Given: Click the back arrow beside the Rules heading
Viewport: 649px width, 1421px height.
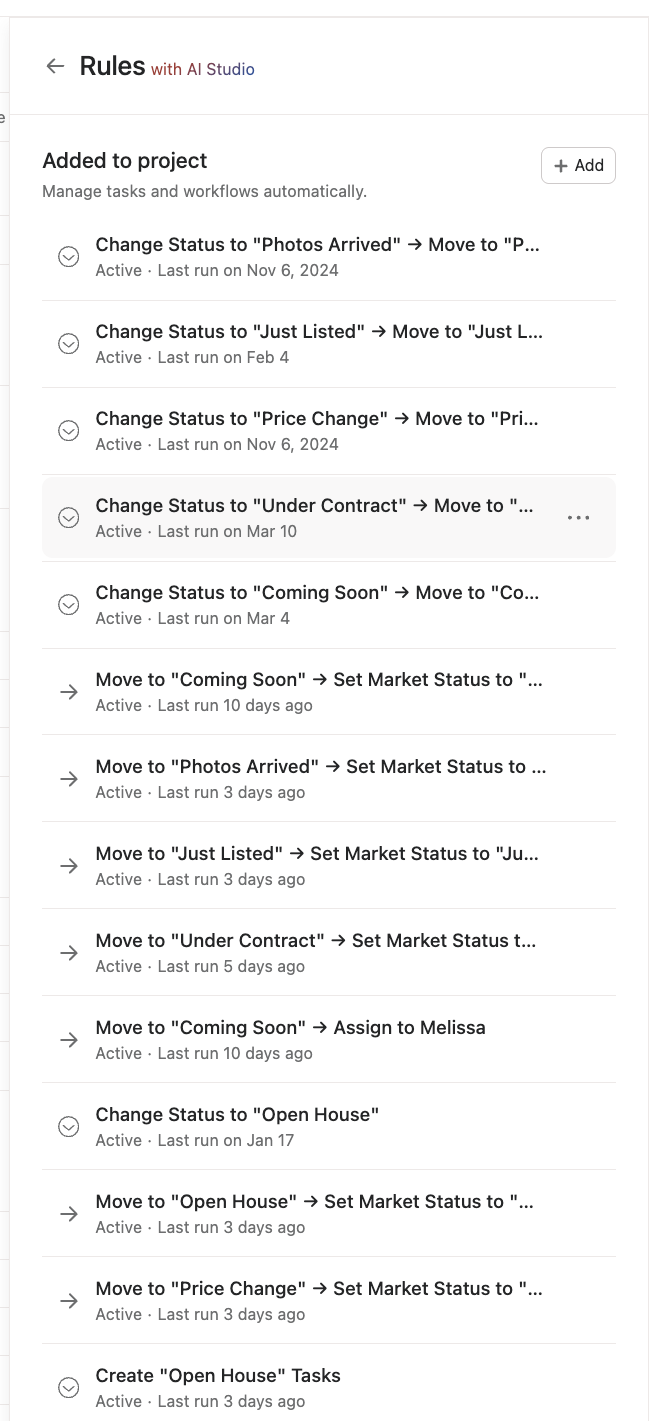Looking at the screenshot, I should click(x=55, y=66).
